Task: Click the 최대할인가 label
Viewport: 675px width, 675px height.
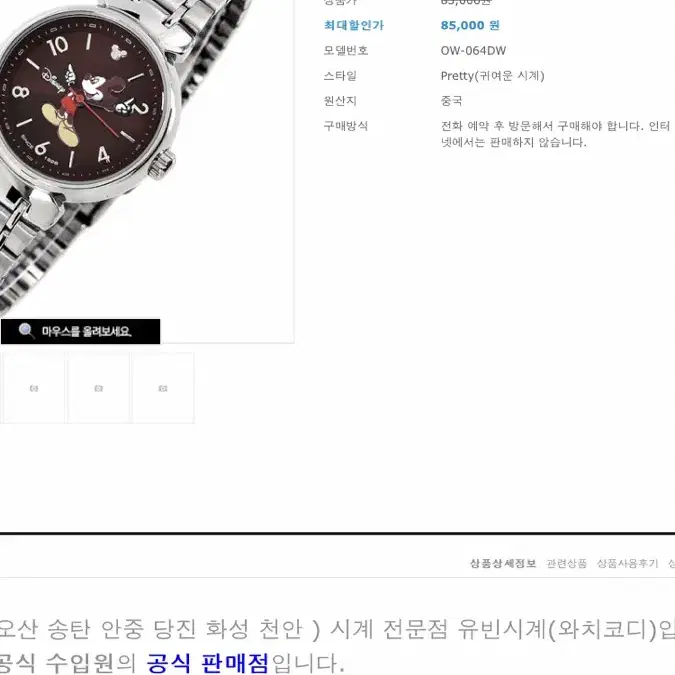Action: [353, 25]
